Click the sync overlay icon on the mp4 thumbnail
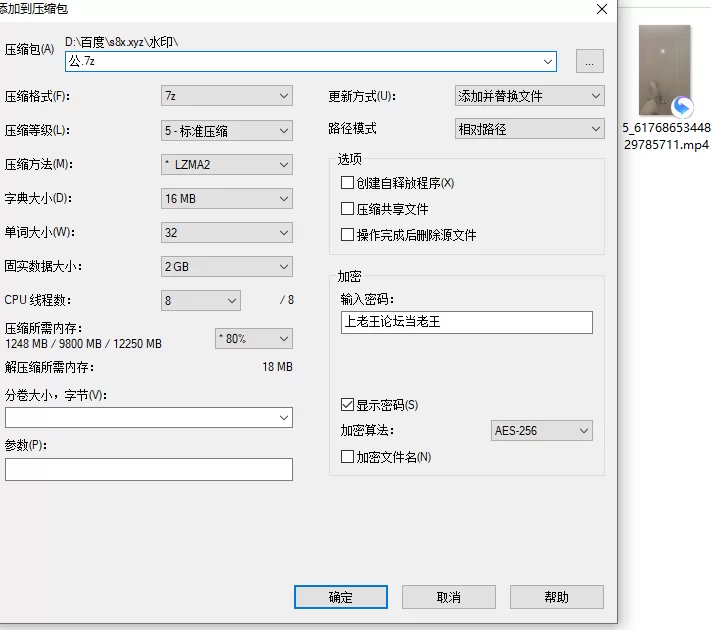Viewport: 711px width, 630px height. [x=682, y=107]
